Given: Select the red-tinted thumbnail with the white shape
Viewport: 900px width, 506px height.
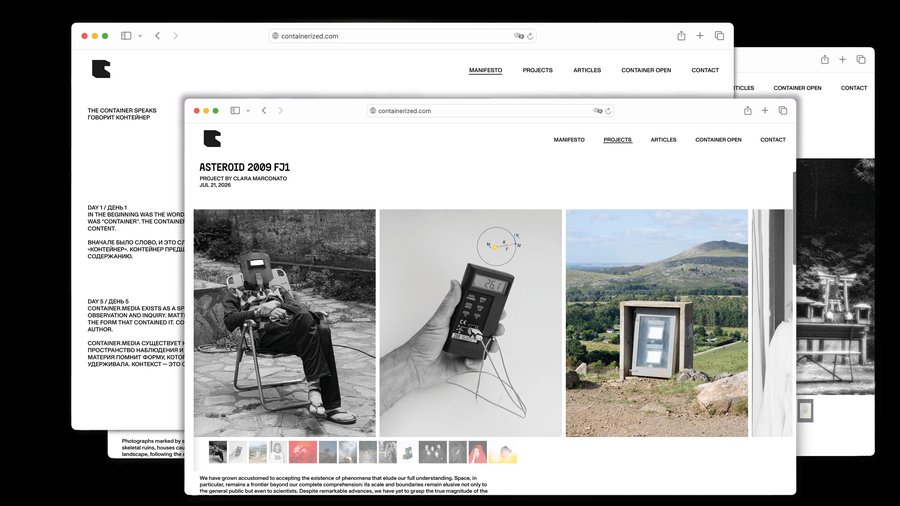Looking at the screenshot, I should [x=302, y=452].
